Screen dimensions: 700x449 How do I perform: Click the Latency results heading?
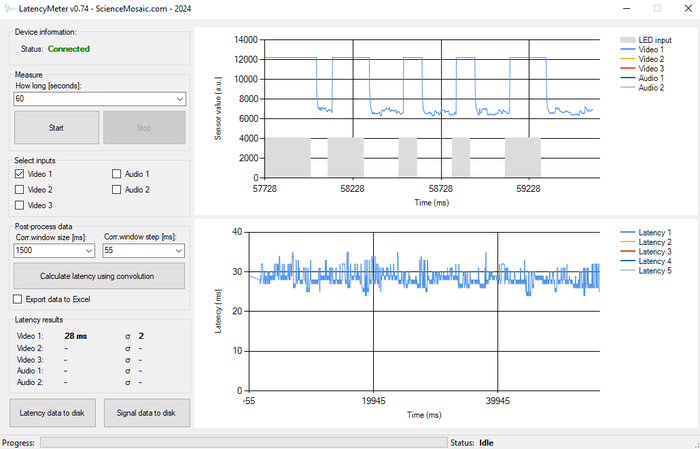[x=39, y=320]
